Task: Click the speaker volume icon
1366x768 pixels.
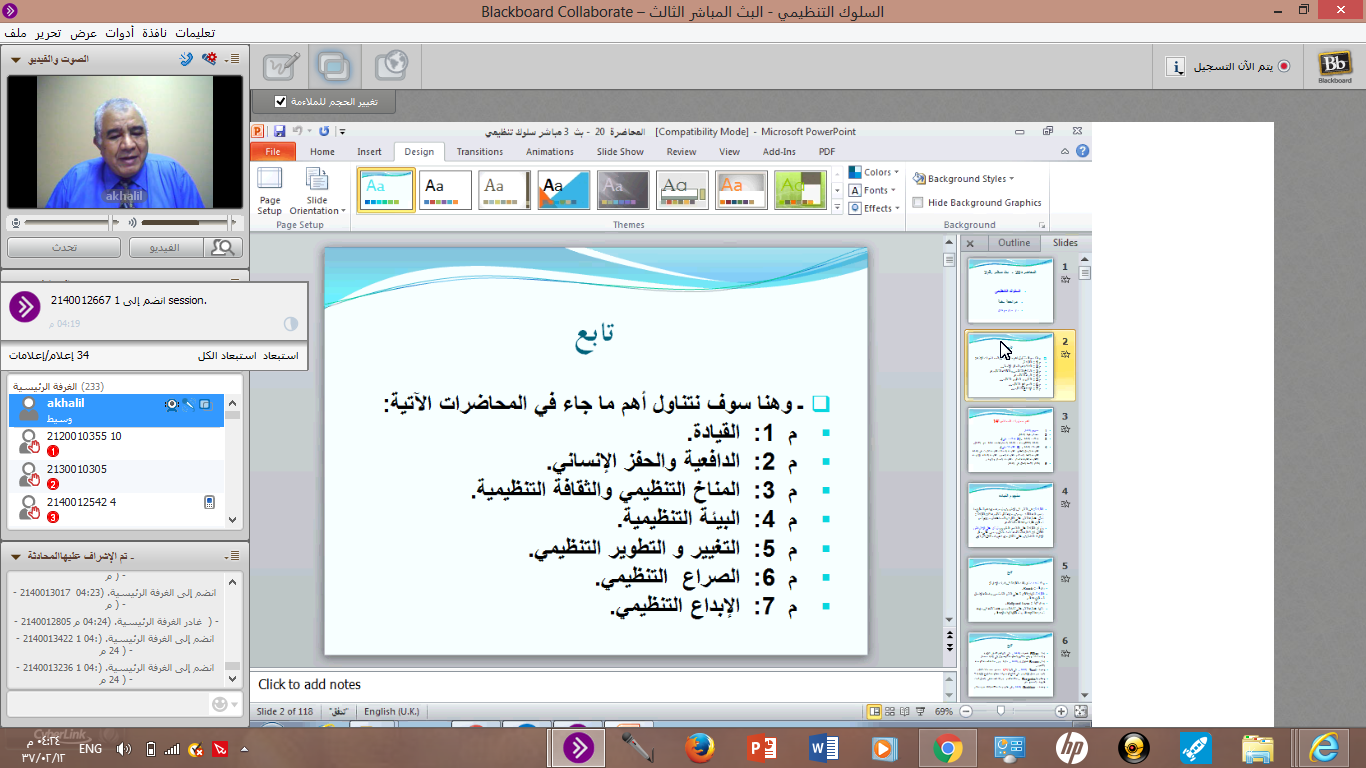Action: [130, 222]
